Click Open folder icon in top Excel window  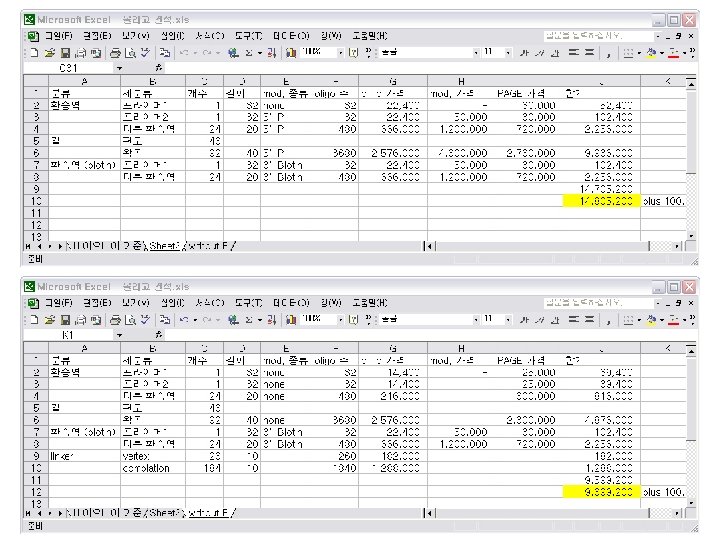click(x=50, y=53)
